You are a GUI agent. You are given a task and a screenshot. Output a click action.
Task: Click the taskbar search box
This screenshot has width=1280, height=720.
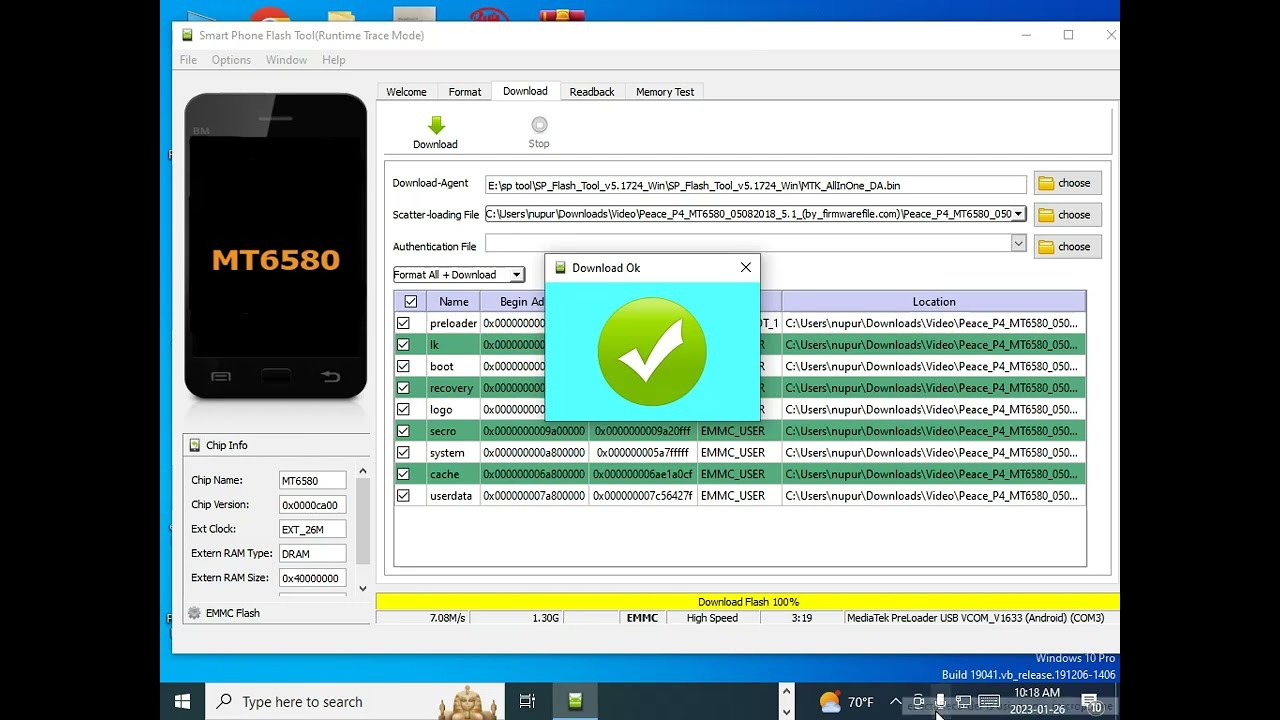(355, 702)
